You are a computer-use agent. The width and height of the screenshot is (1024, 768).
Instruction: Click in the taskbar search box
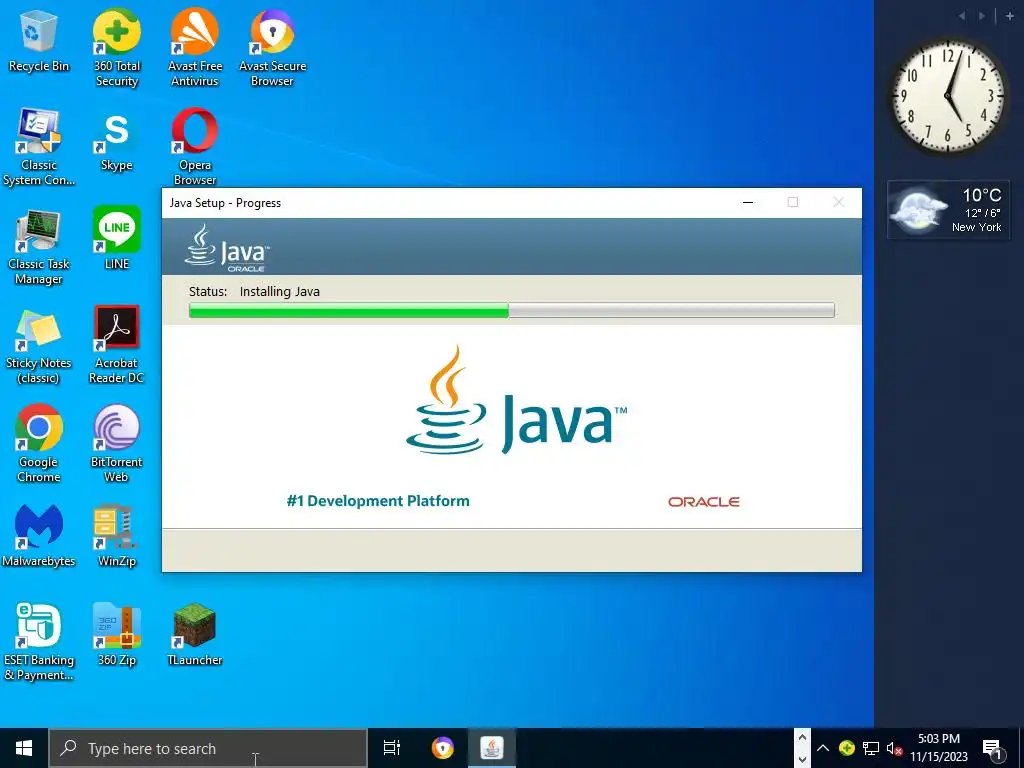click(x=208, y=748)
